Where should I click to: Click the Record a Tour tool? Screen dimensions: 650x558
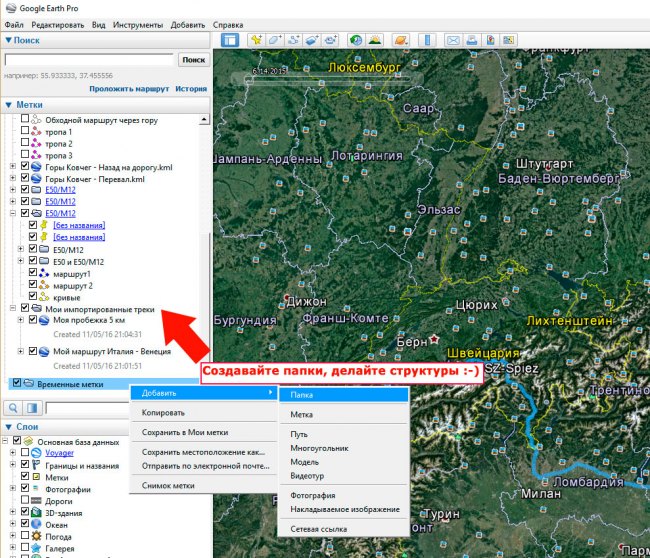coord(331,40)
